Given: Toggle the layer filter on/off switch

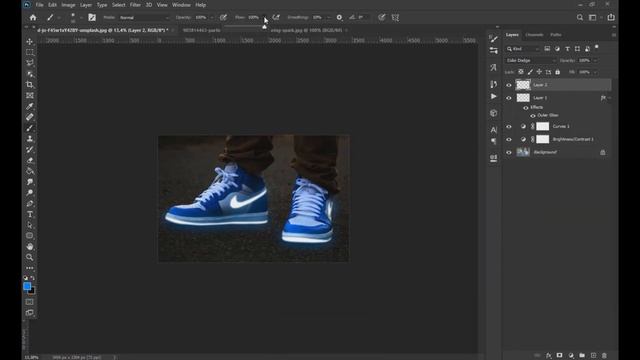Looking at the screenshot, I should (x=597, y=48).
